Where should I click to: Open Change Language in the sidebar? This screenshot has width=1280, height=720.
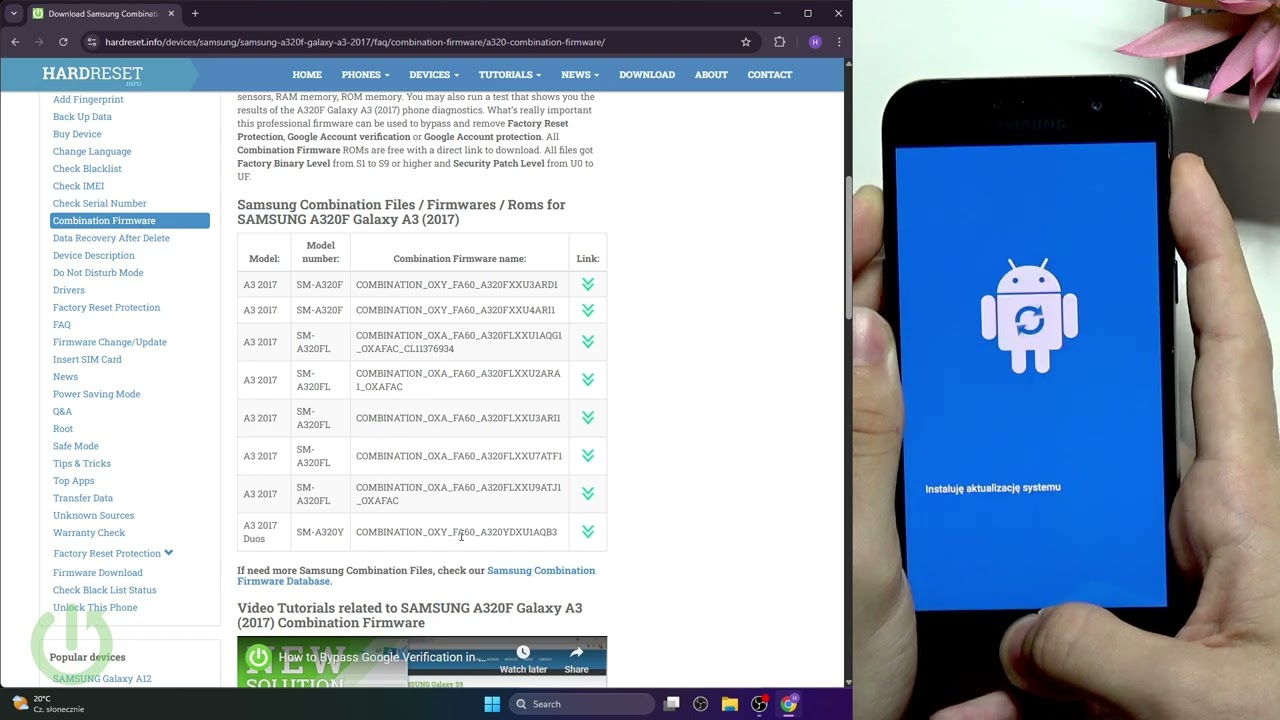tap(92, 151)
